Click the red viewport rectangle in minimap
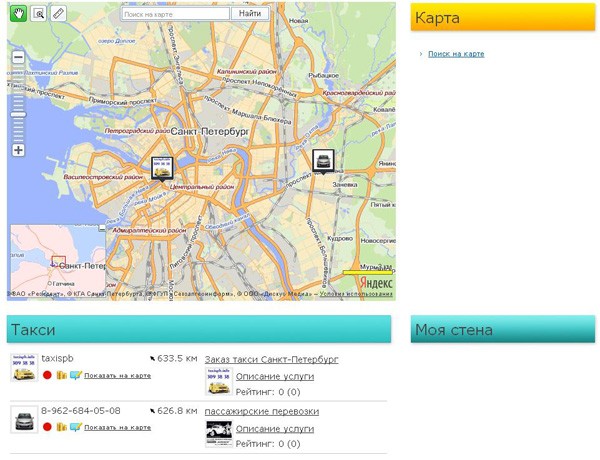600x460 pixels. [59, 261]
